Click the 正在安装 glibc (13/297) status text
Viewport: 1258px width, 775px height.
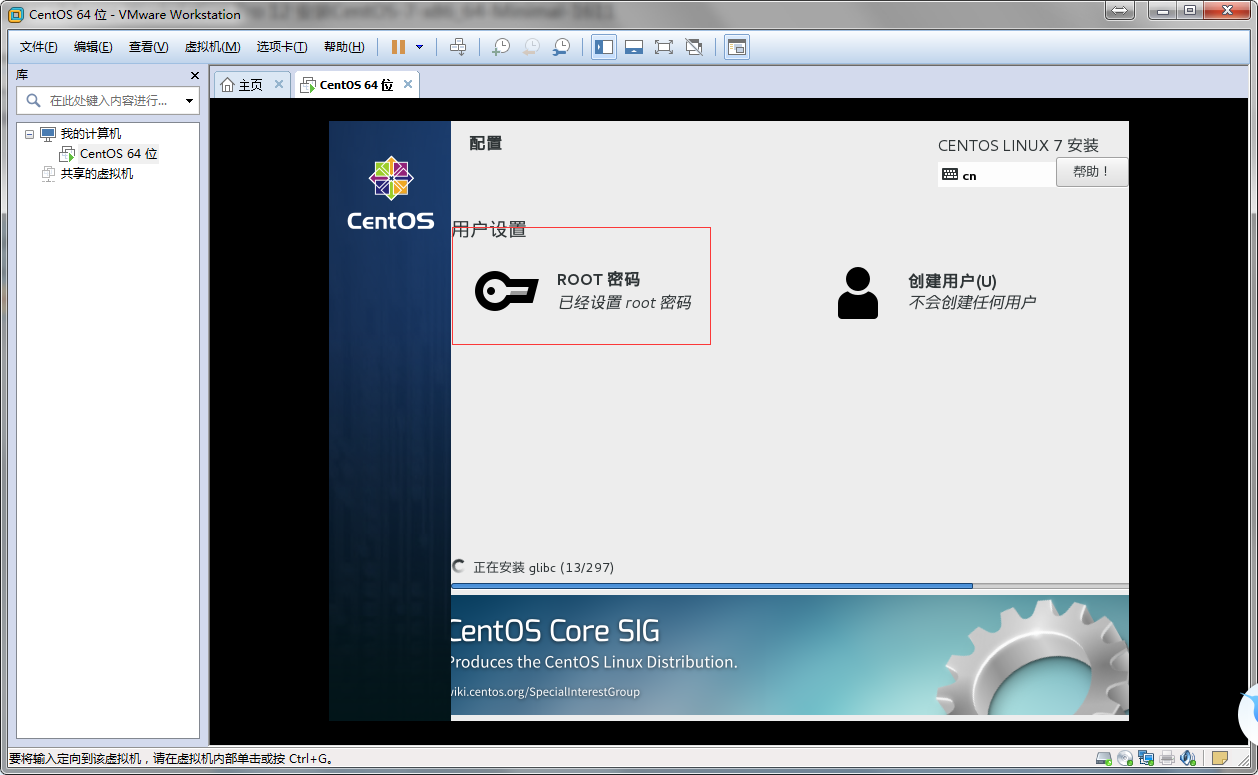click(543, 567)
